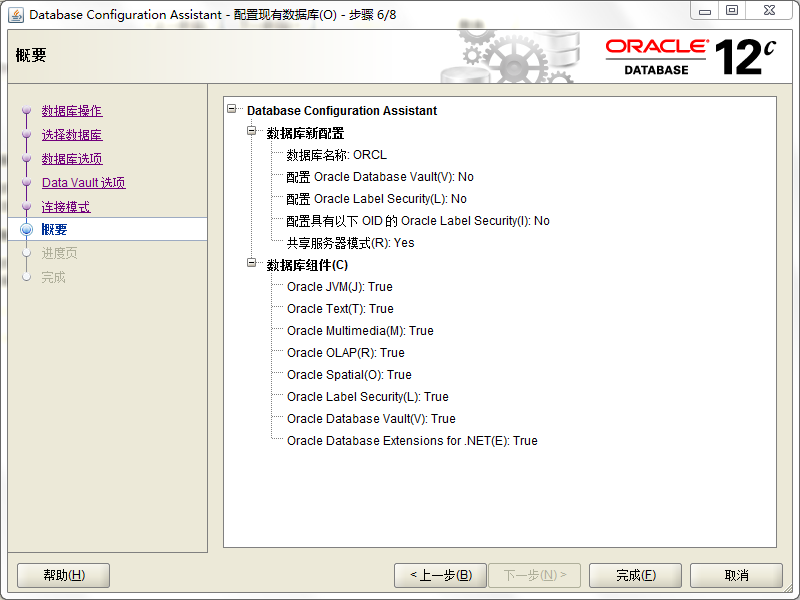This screenshot has height=600, width=800.
Task: Select the Oracle OLAP(R): True row
Action: point(346,353)
